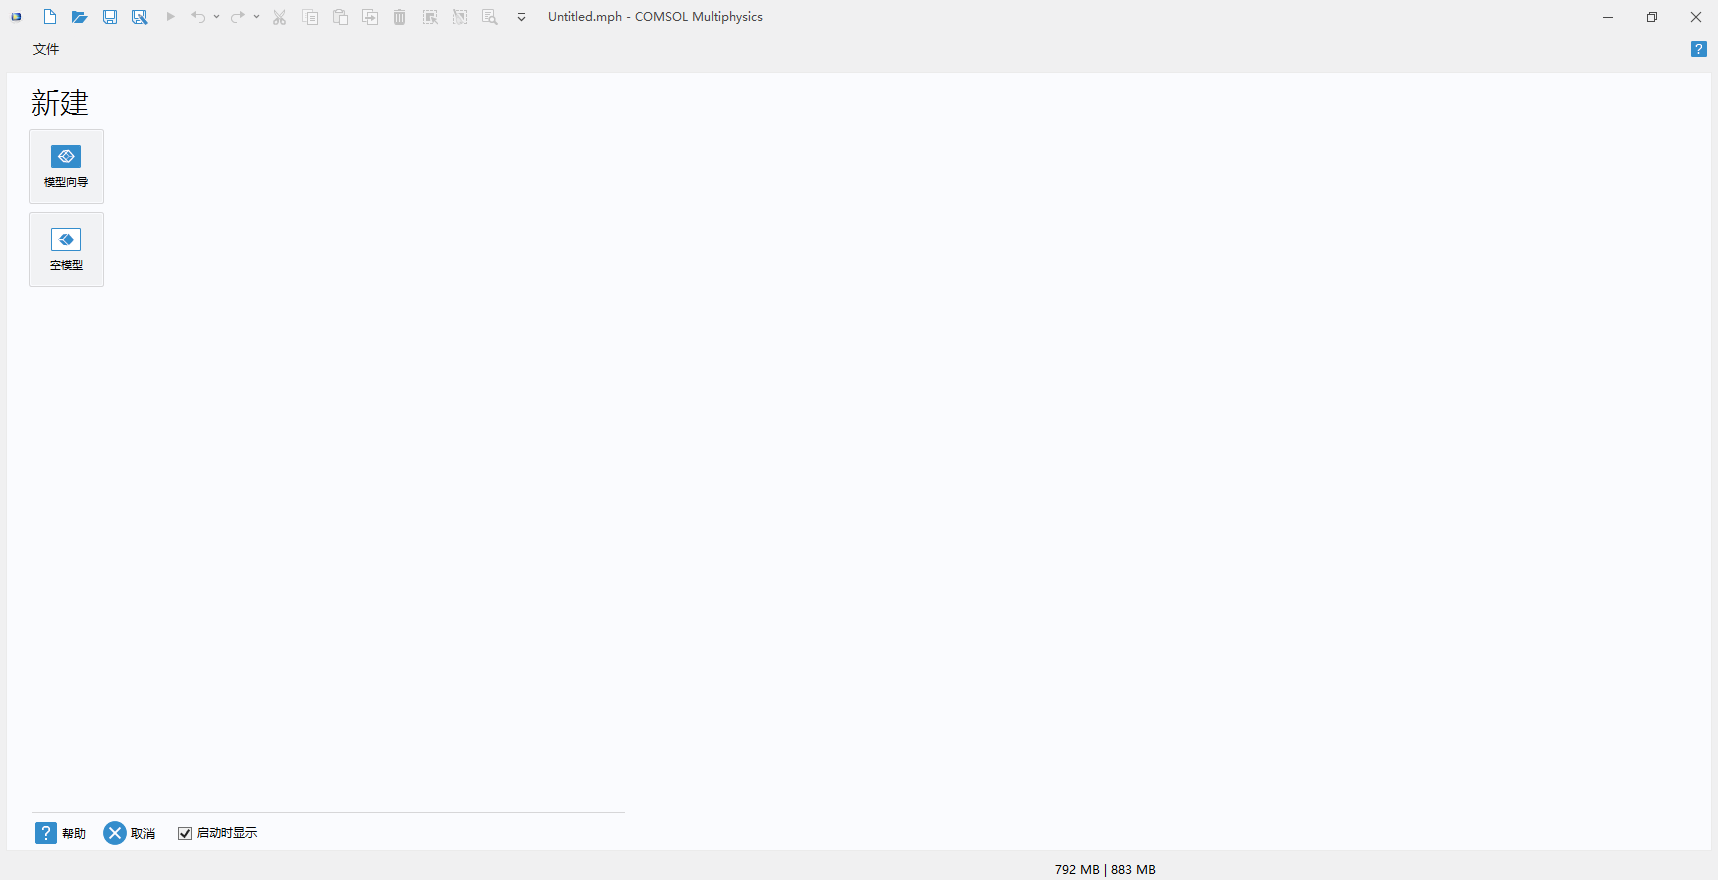This screenshot has width=1718, height=880.
Task: Open the 文件 menu
Action: tap(46, 49)
